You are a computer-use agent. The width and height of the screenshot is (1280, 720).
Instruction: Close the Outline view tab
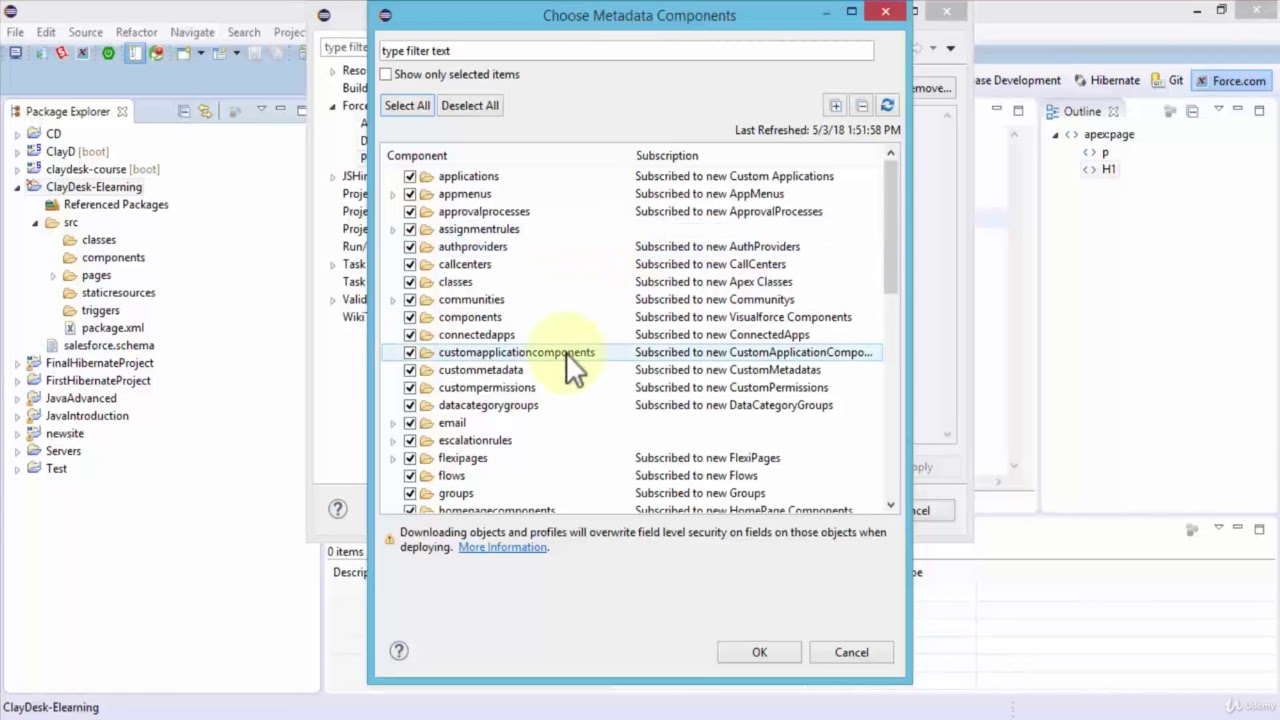[x=1113, y=112]
